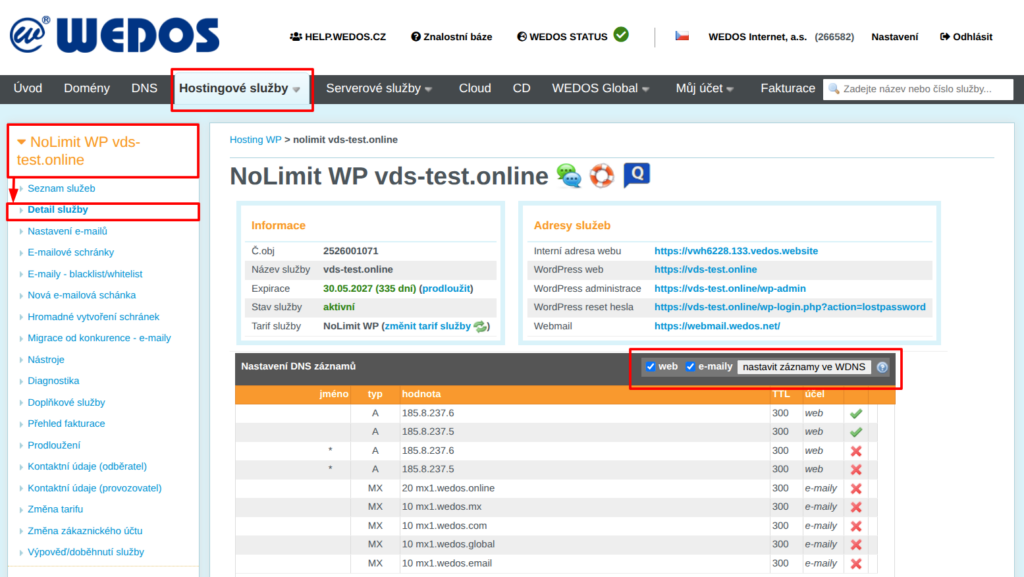Image resolution: width=1024 pixels, height=577 pixels.
Task: Click the search magnifier icon
Action: (834, 89)
